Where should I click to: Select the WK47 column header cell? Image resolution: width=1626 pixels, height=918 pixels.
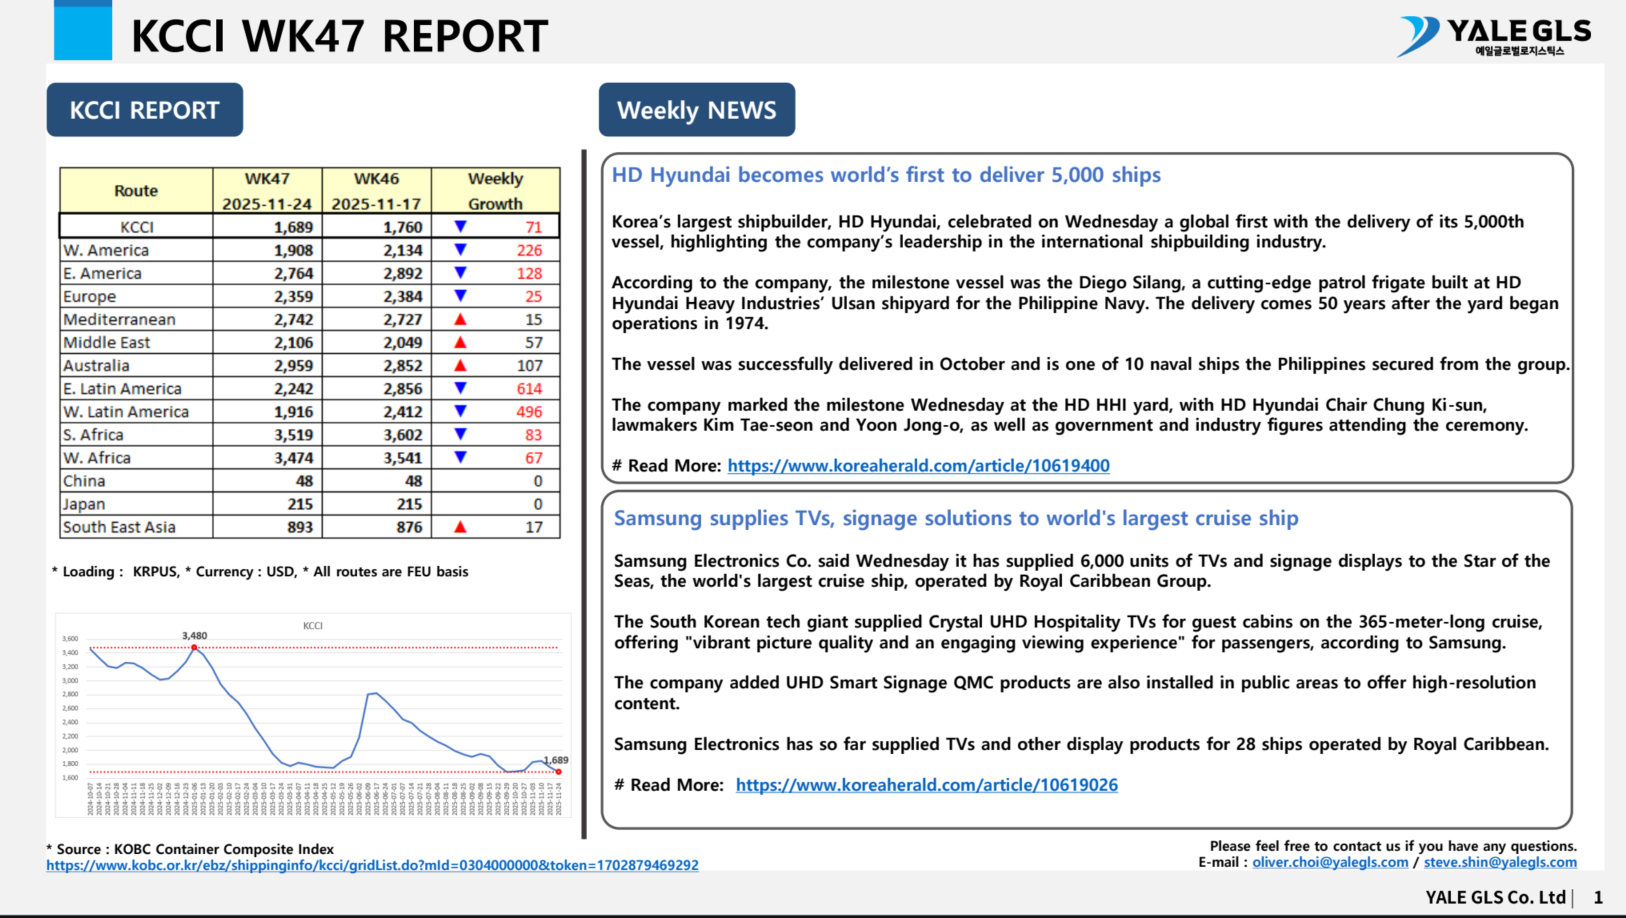click(267, 190)
